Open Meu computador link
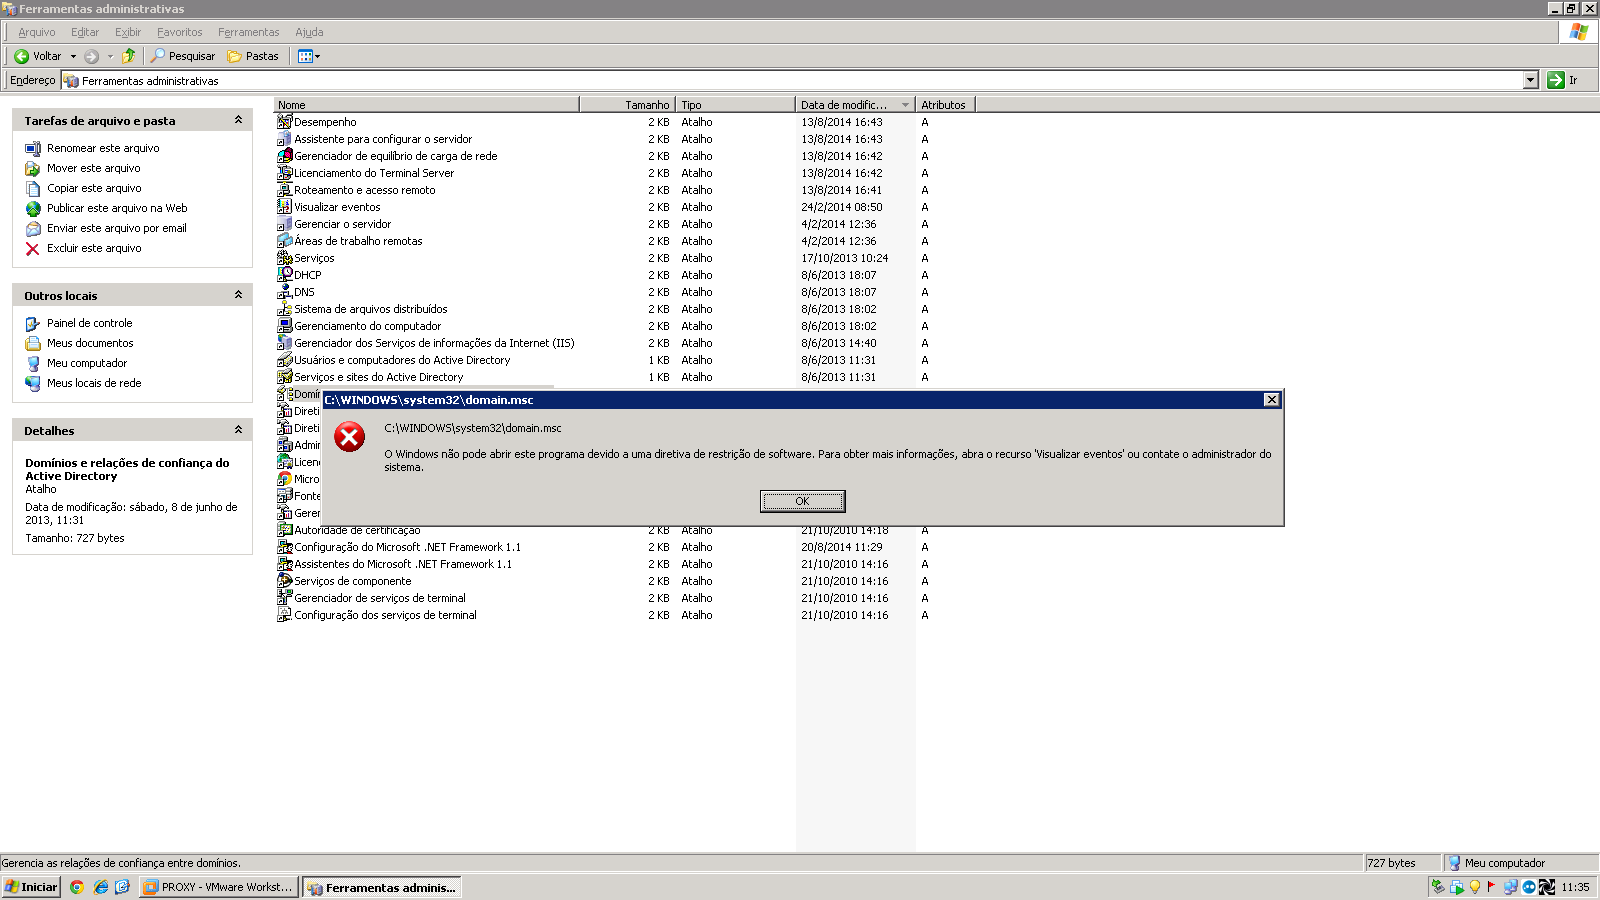The image size is (1600, 900). (87, 363)
